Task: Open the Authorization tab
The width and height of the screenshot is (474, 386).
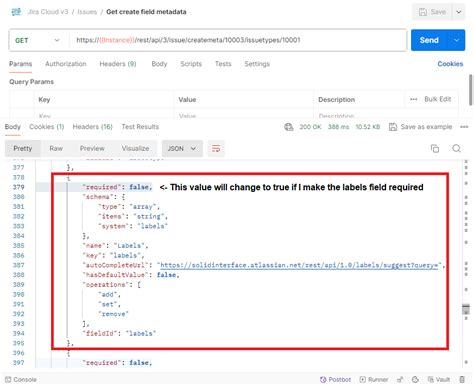Action: point(66,64)
